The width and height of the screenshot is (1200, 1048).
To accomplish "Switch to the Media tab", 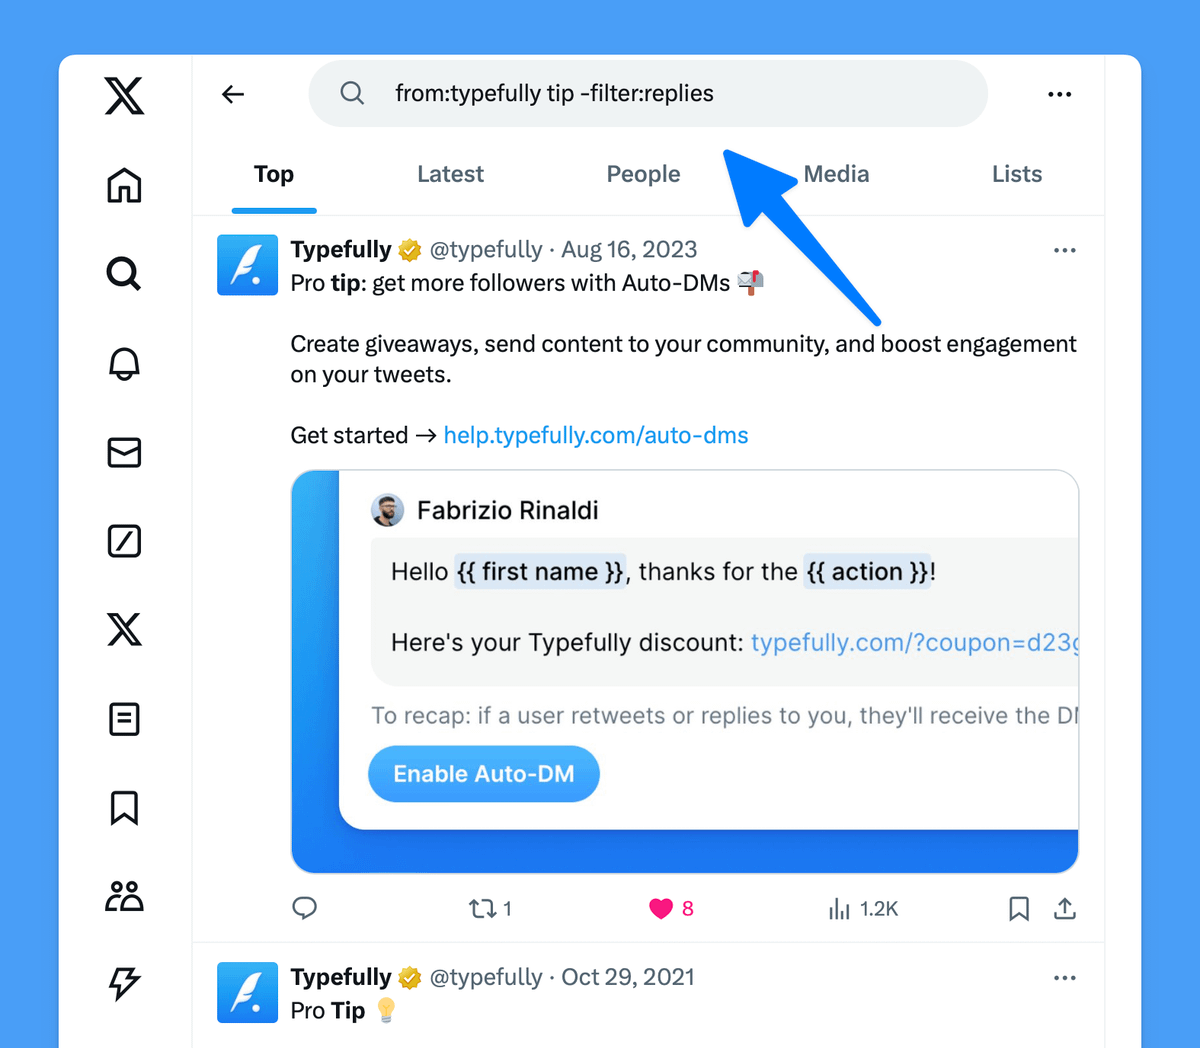I will [x=836, y=174].
